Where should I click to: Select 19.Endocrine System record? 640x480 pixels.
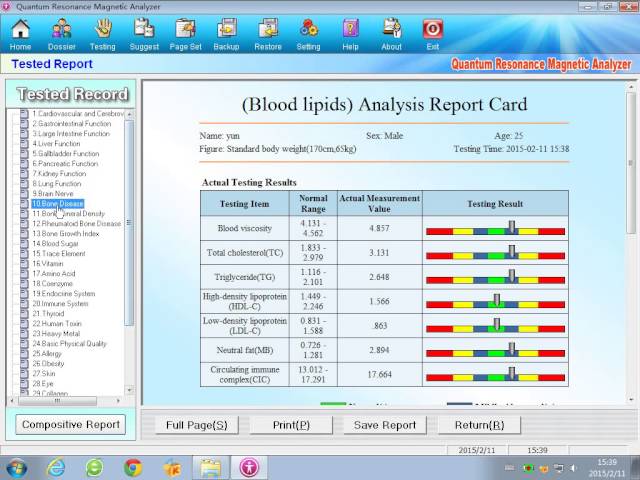64,294
